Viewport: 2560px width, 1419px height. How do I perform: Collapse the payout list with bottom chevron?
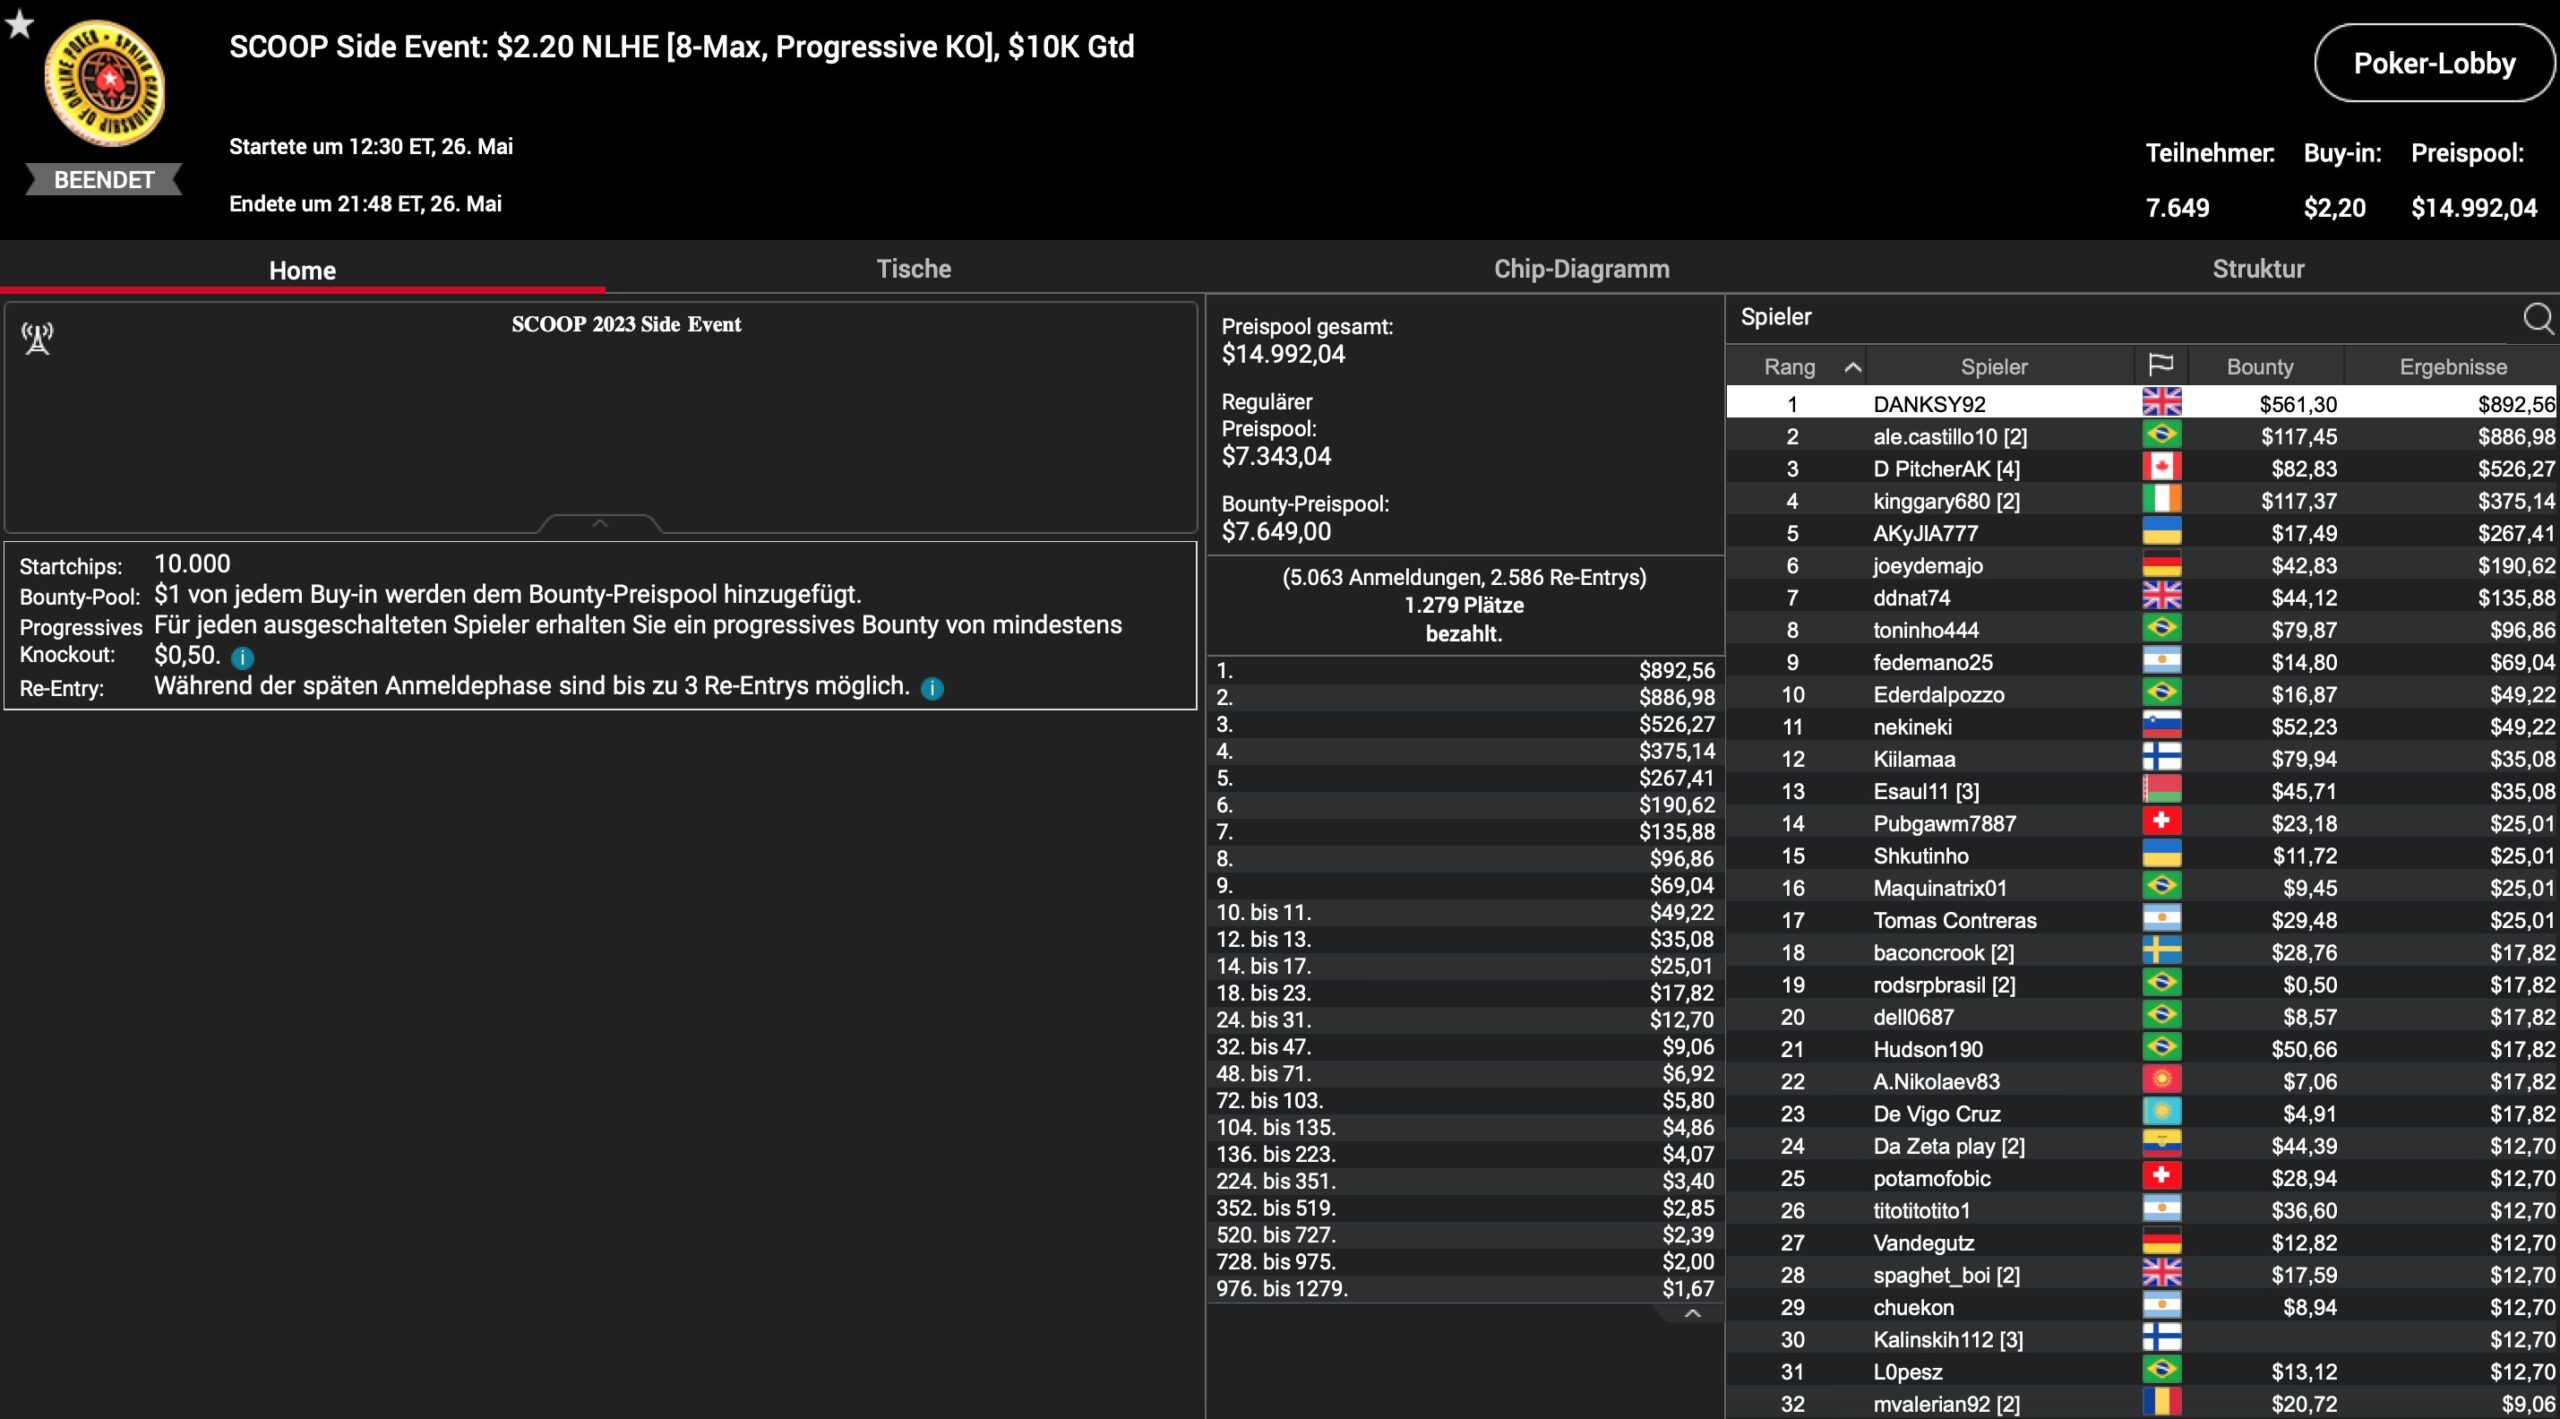pos(1692,1313)
